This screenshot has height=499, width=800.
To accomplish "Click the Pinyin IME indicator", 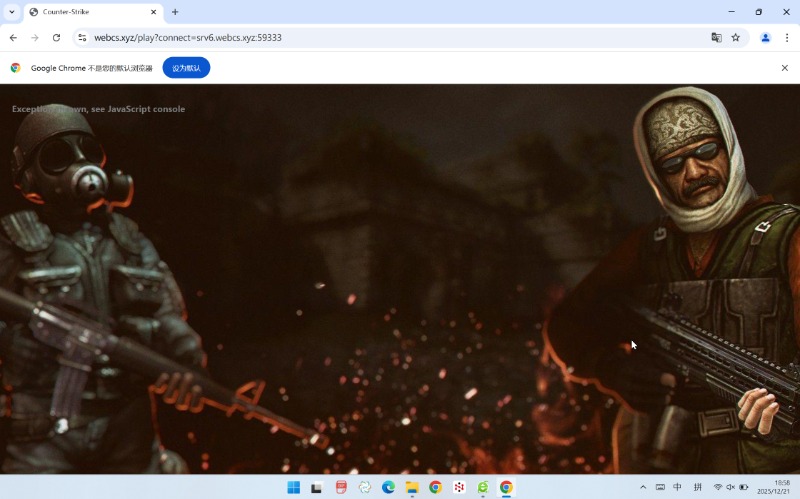I will pos(697,487).
